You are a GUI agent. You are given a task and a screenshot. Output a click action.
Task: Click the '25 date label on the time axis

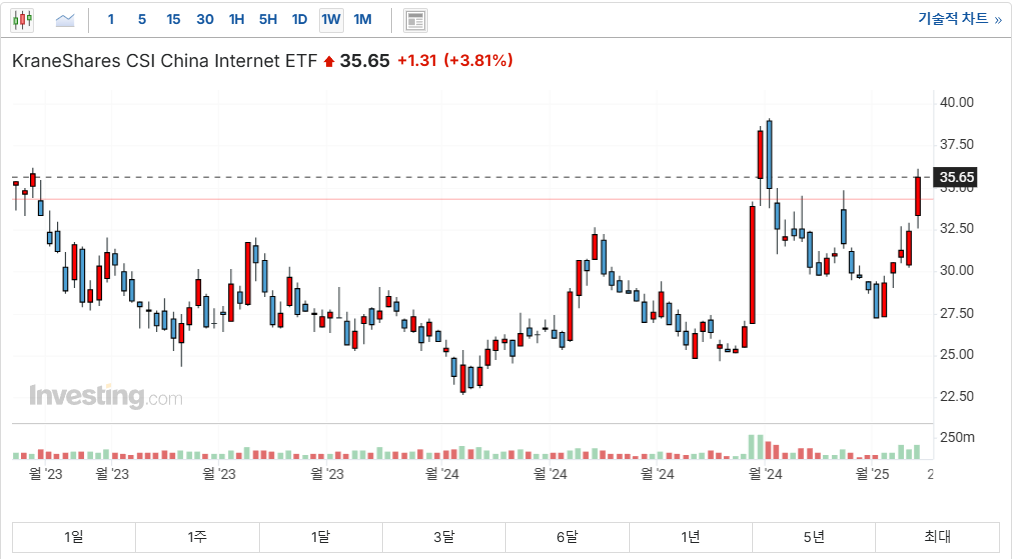click(x=872, y=474)
